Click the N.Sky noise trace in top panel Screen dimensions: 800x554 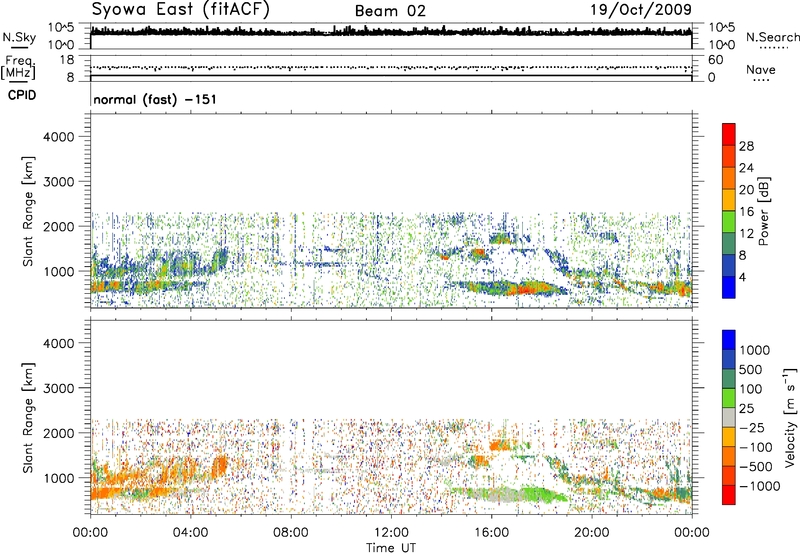tap(391, 32)
